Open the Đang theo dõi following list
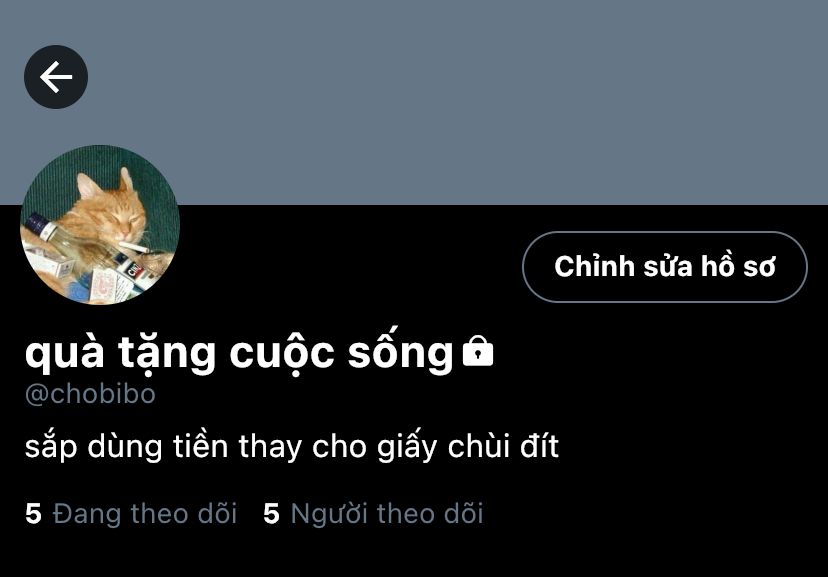The width and height of the screenshot is (828, 577). click(x=131, y=514)
